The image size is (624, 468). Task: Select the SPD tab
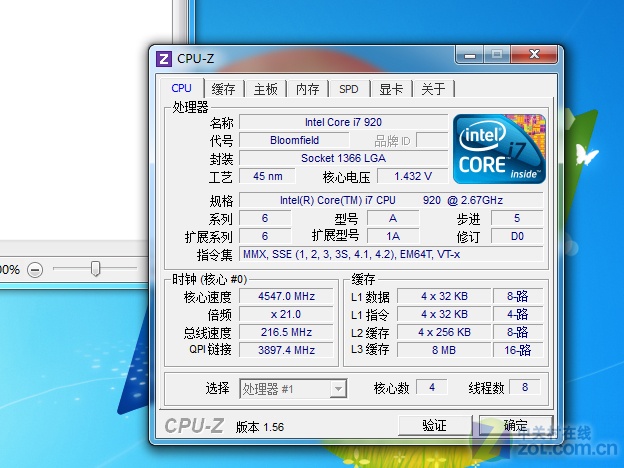(x=348, y=89)
